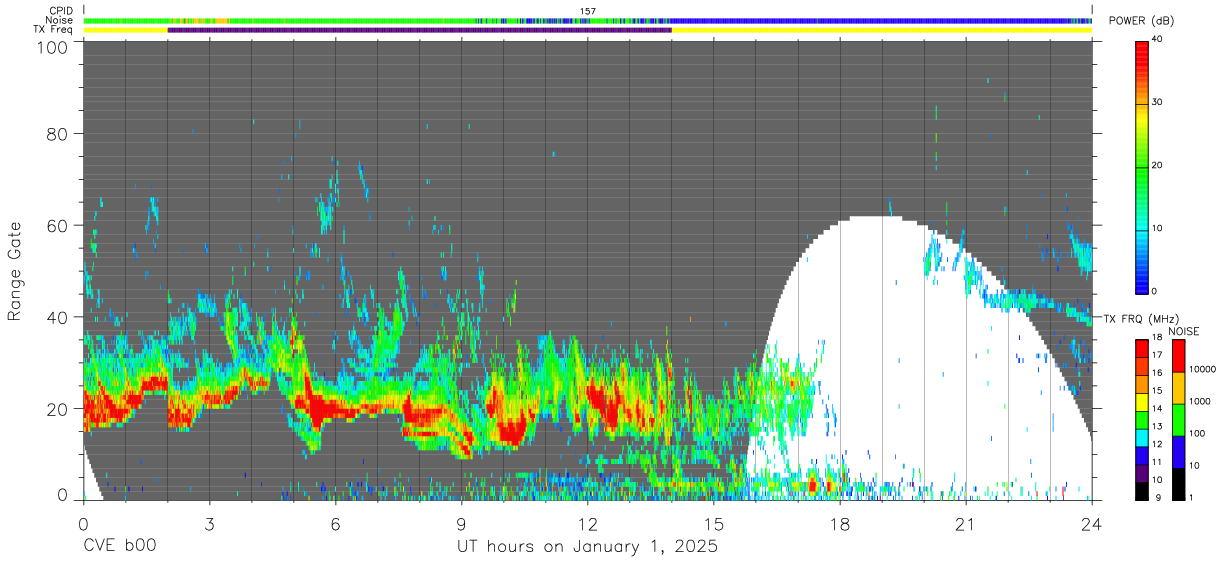Click the 10000 tick on NOISE legend
This screenshot has height=567, width=1228.
1203,371
